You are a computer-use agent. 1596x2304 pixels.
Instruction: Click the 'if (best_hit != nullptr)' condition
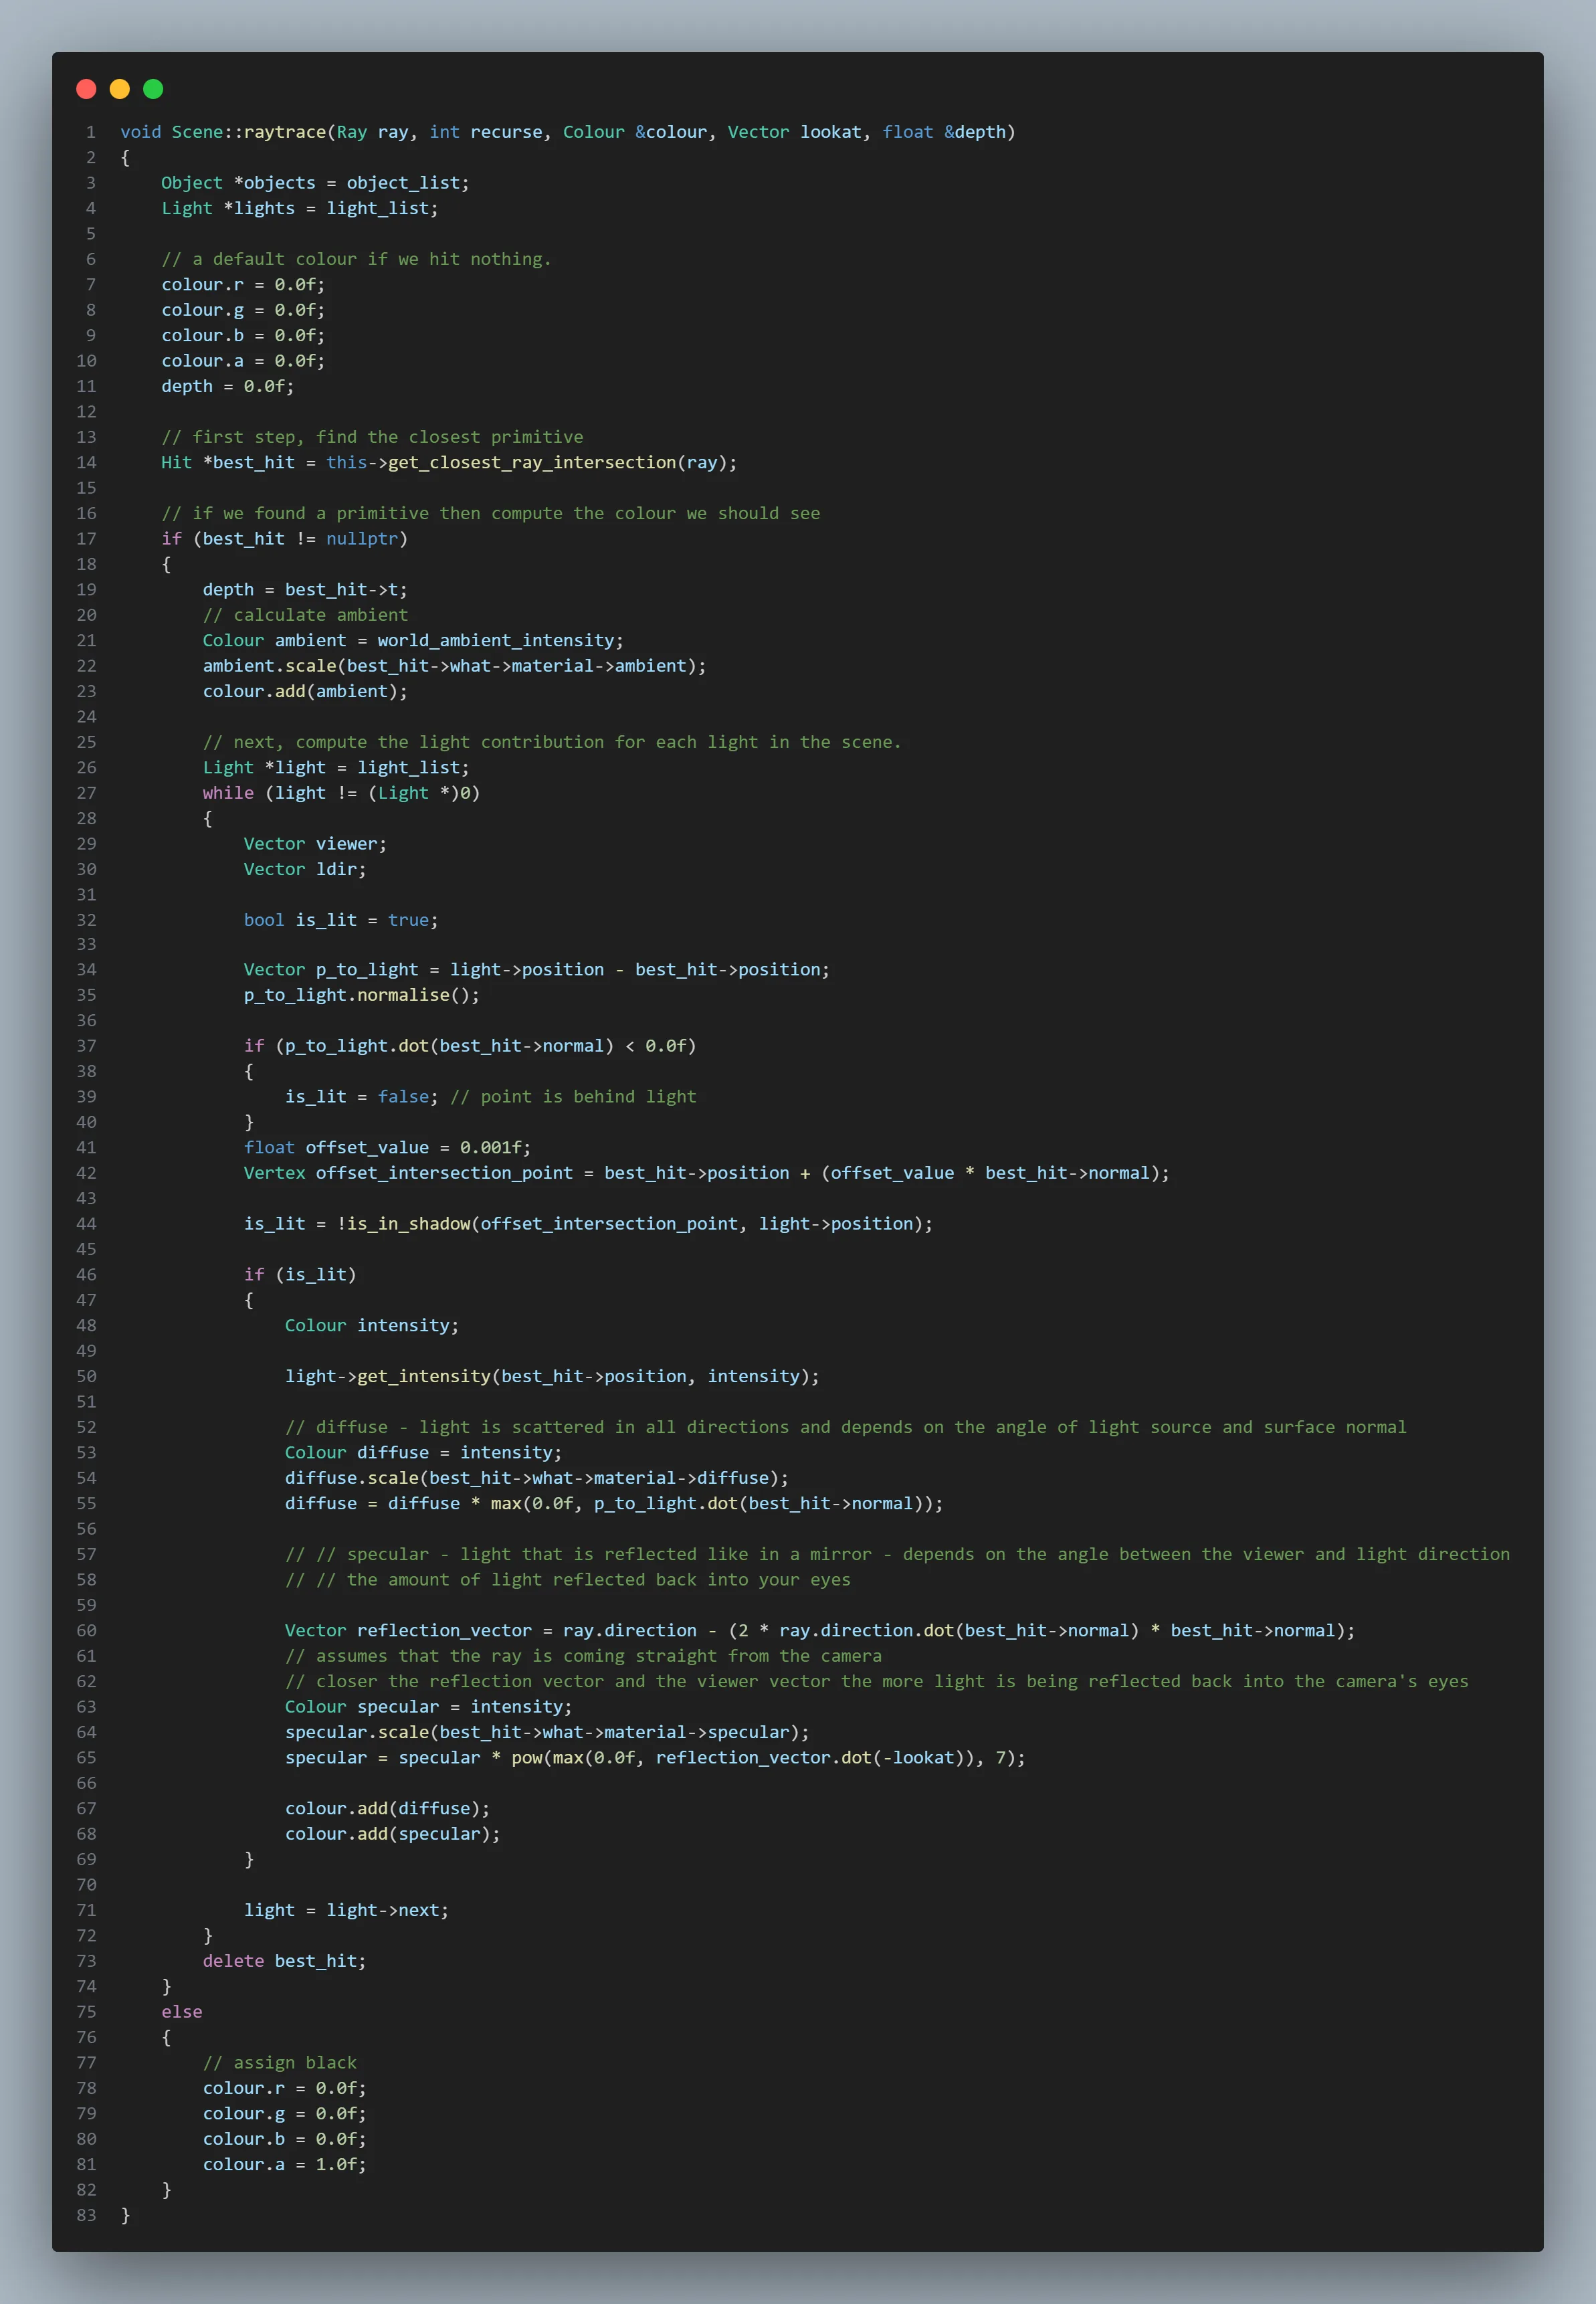click(284, 538)
